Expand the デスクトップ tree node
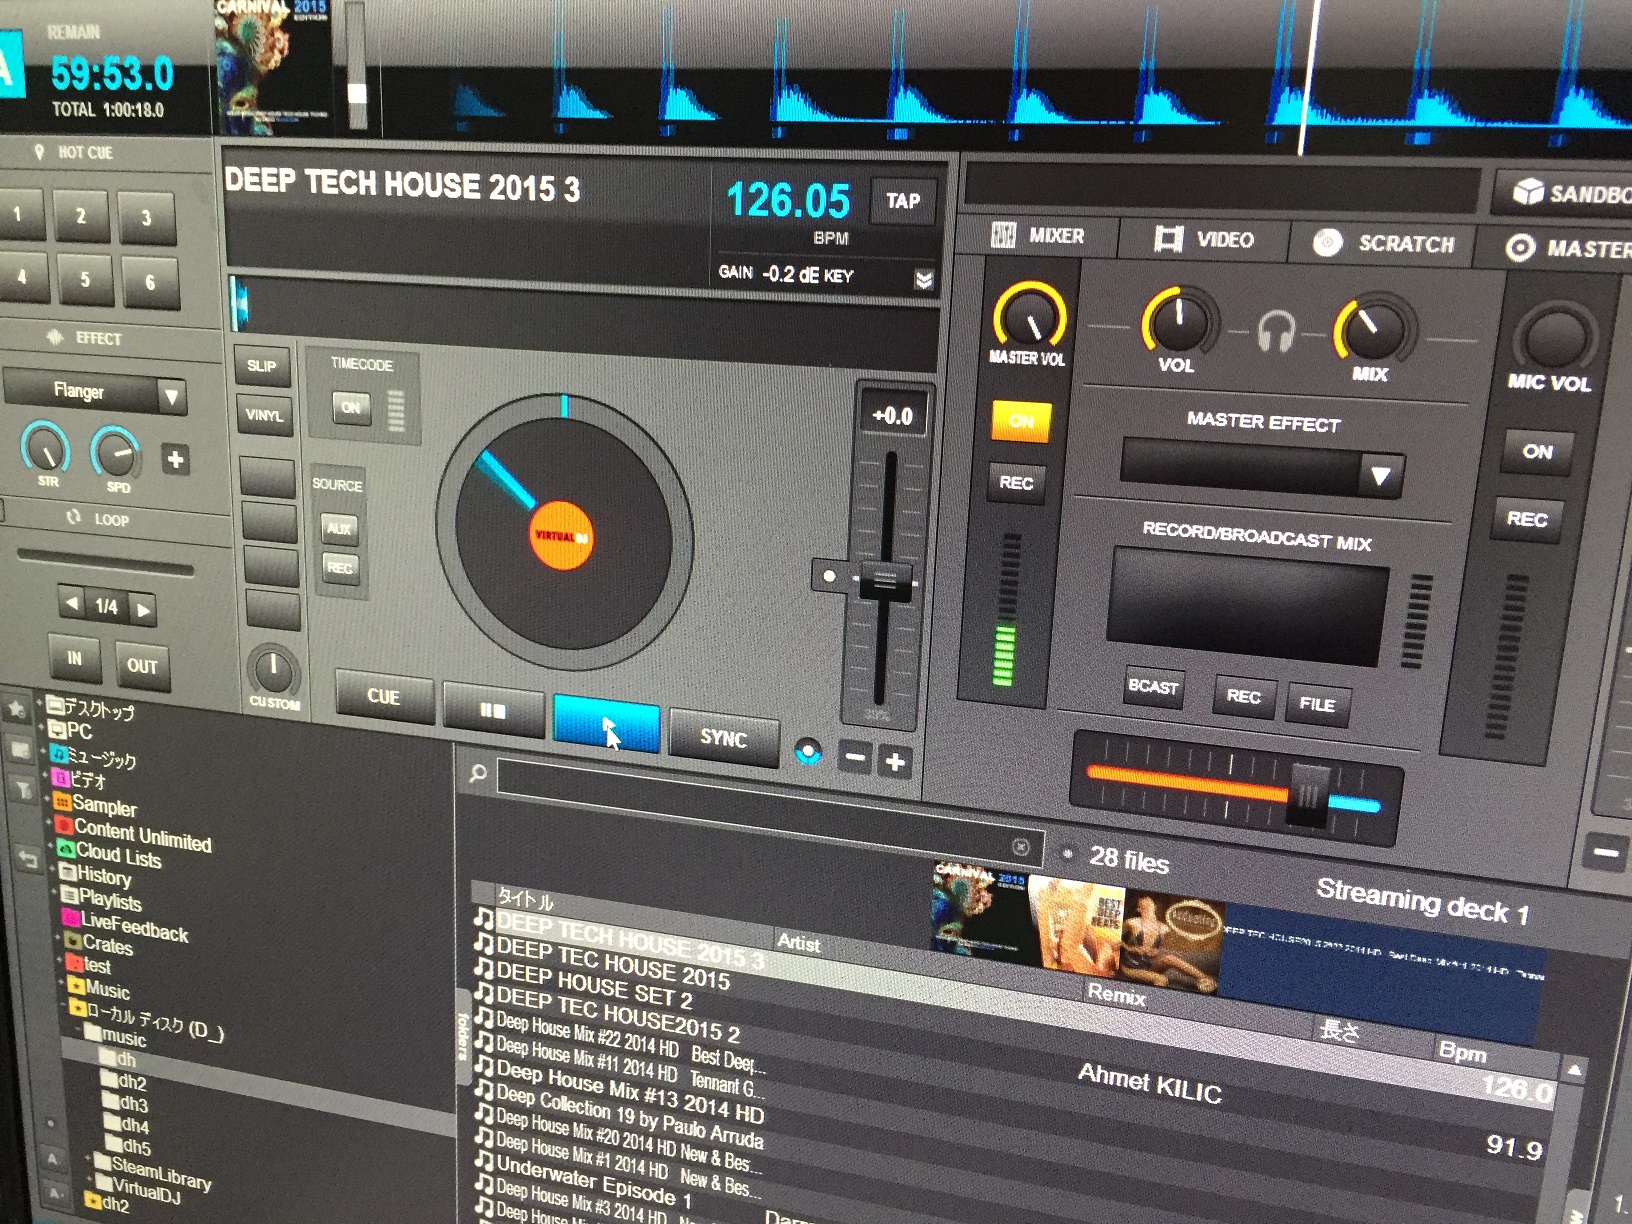1632x1224 pixels. pyautogui.click(x=40, y=701)
